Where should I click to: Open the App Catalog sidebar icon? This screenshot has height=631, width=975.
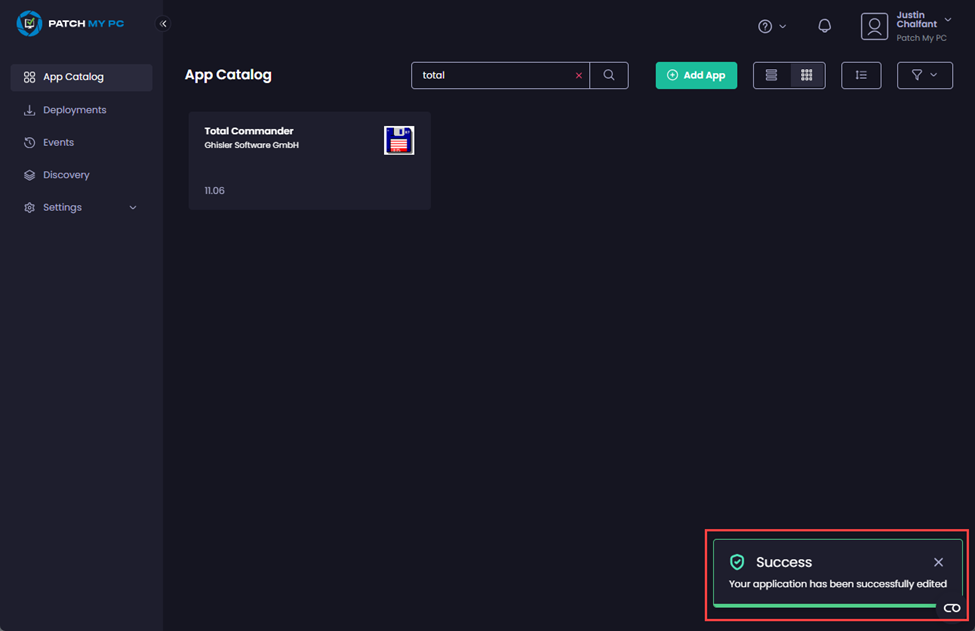tap(30, 77)
